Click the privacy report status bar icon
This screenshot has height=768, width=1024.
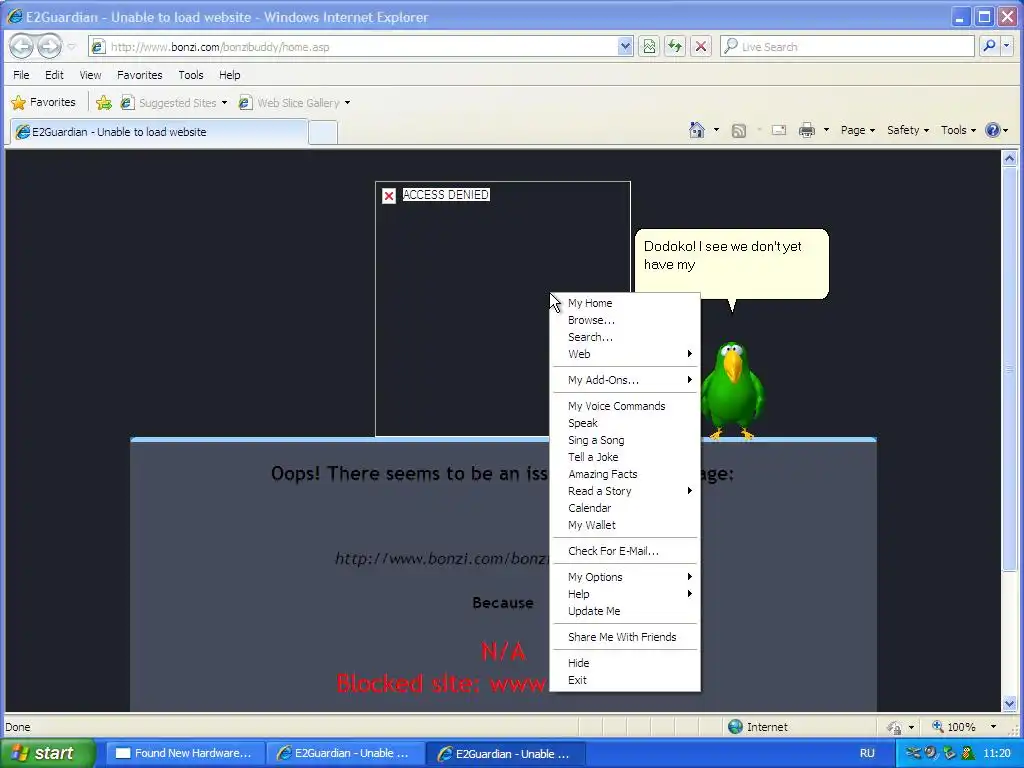click(x=893, y=727)
